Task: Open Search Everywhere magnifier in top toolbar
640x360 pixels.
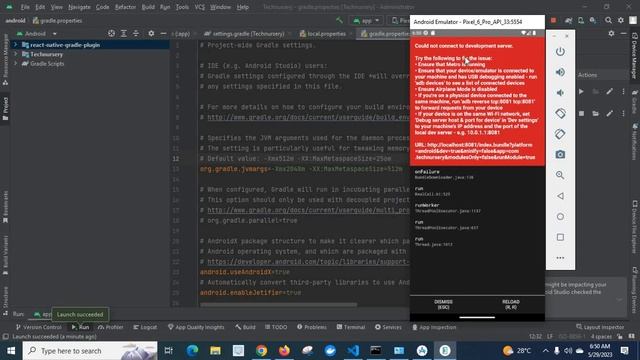Action: (609, 20)
